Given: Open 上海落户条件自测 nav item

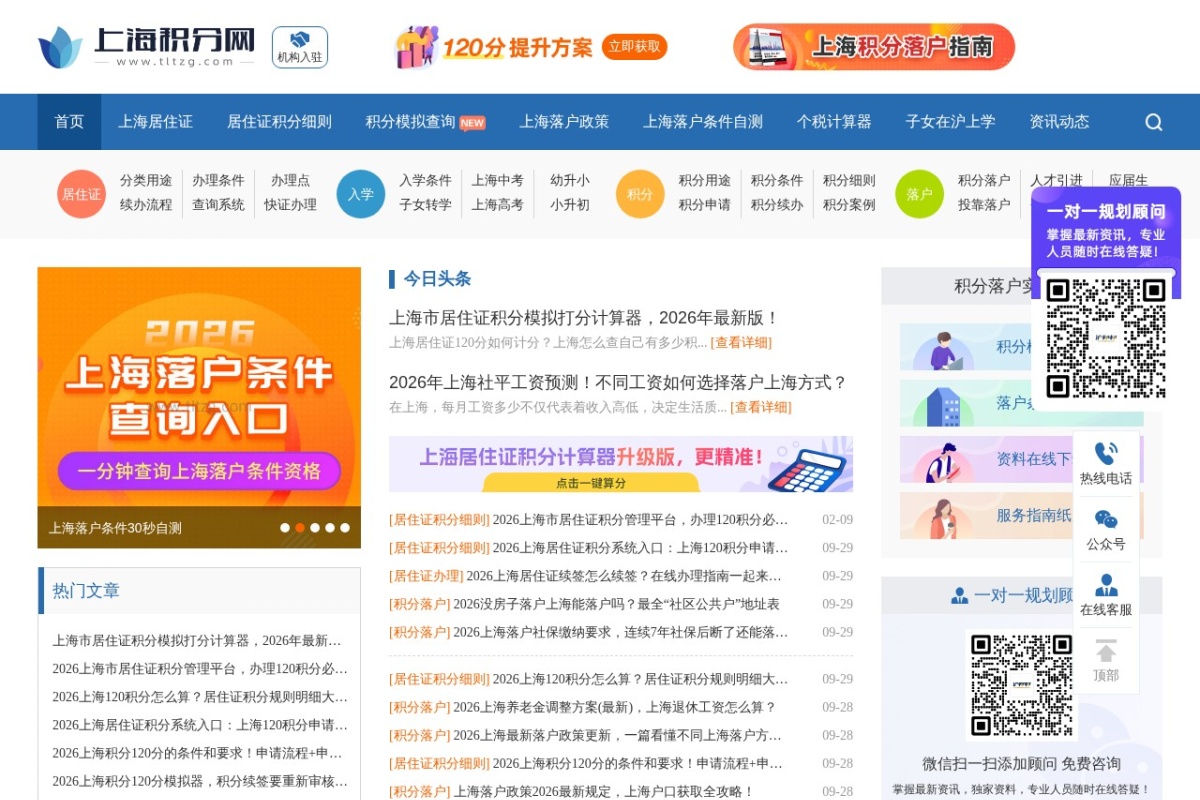Looking at the screenshot, I should (x=703, y=122).
